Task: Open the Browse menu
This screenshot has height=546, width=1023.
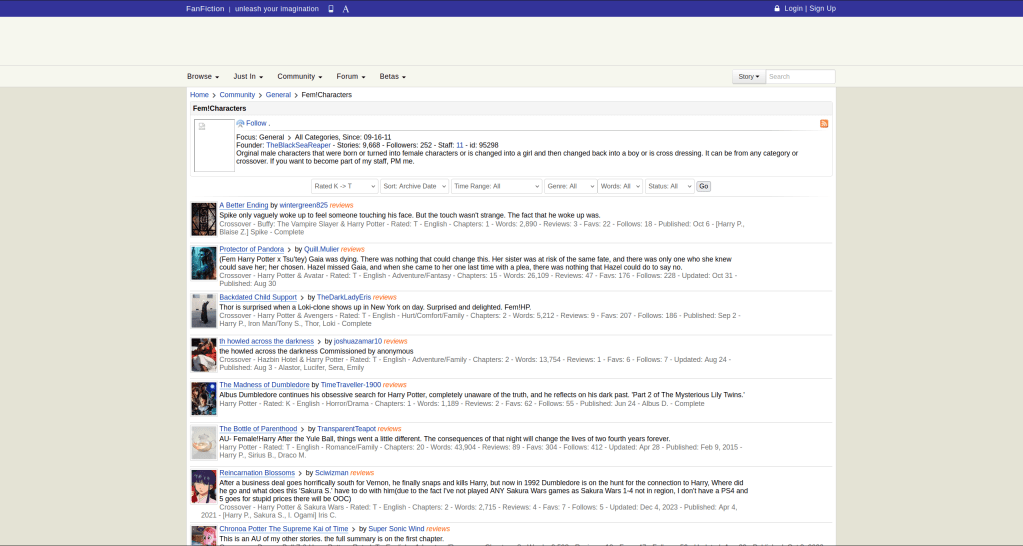Action: [203, 76]
